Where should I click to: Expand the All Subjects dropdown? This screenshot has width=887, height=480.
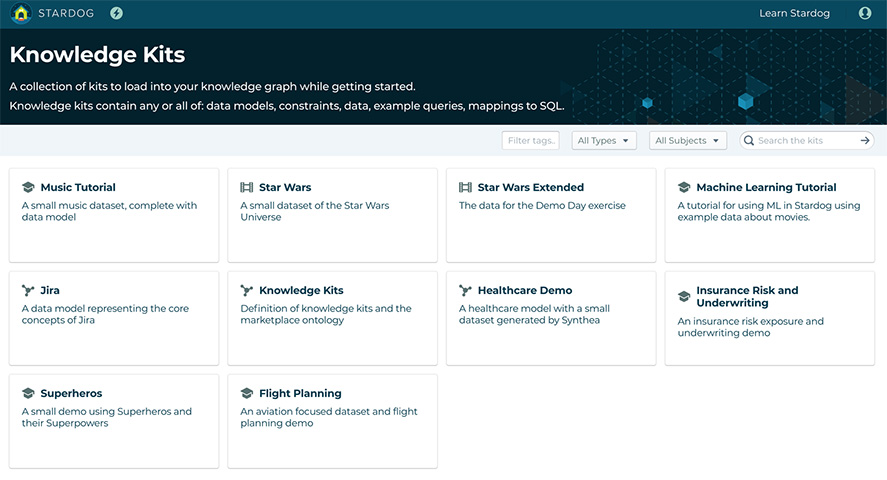[687, 140]
